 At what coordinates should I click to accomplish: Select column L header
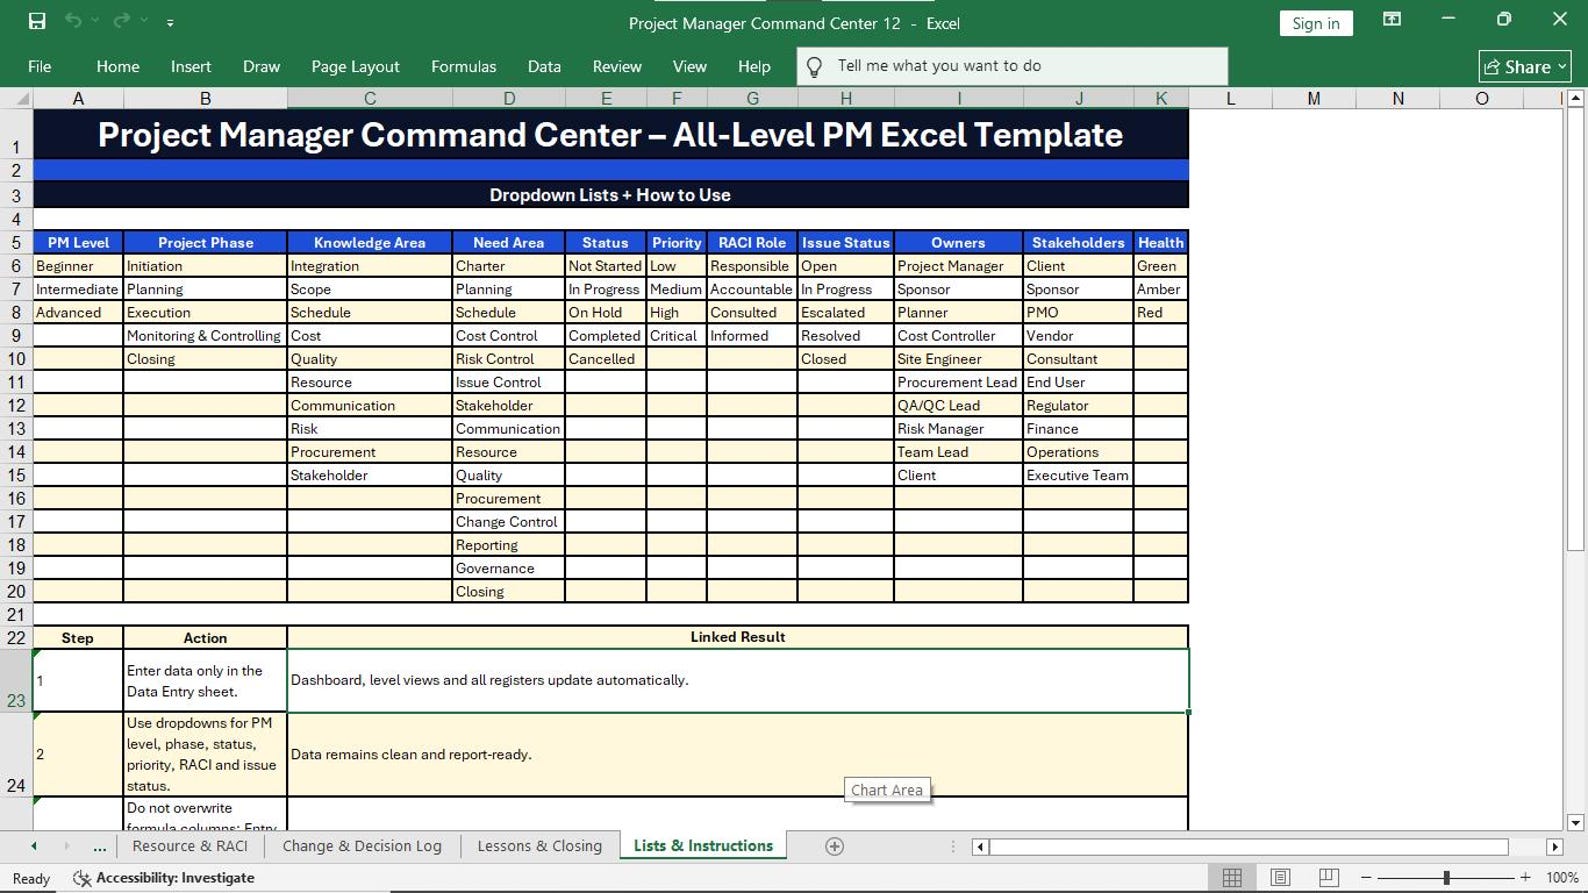pyautogui.click(x=1230, y=98)
